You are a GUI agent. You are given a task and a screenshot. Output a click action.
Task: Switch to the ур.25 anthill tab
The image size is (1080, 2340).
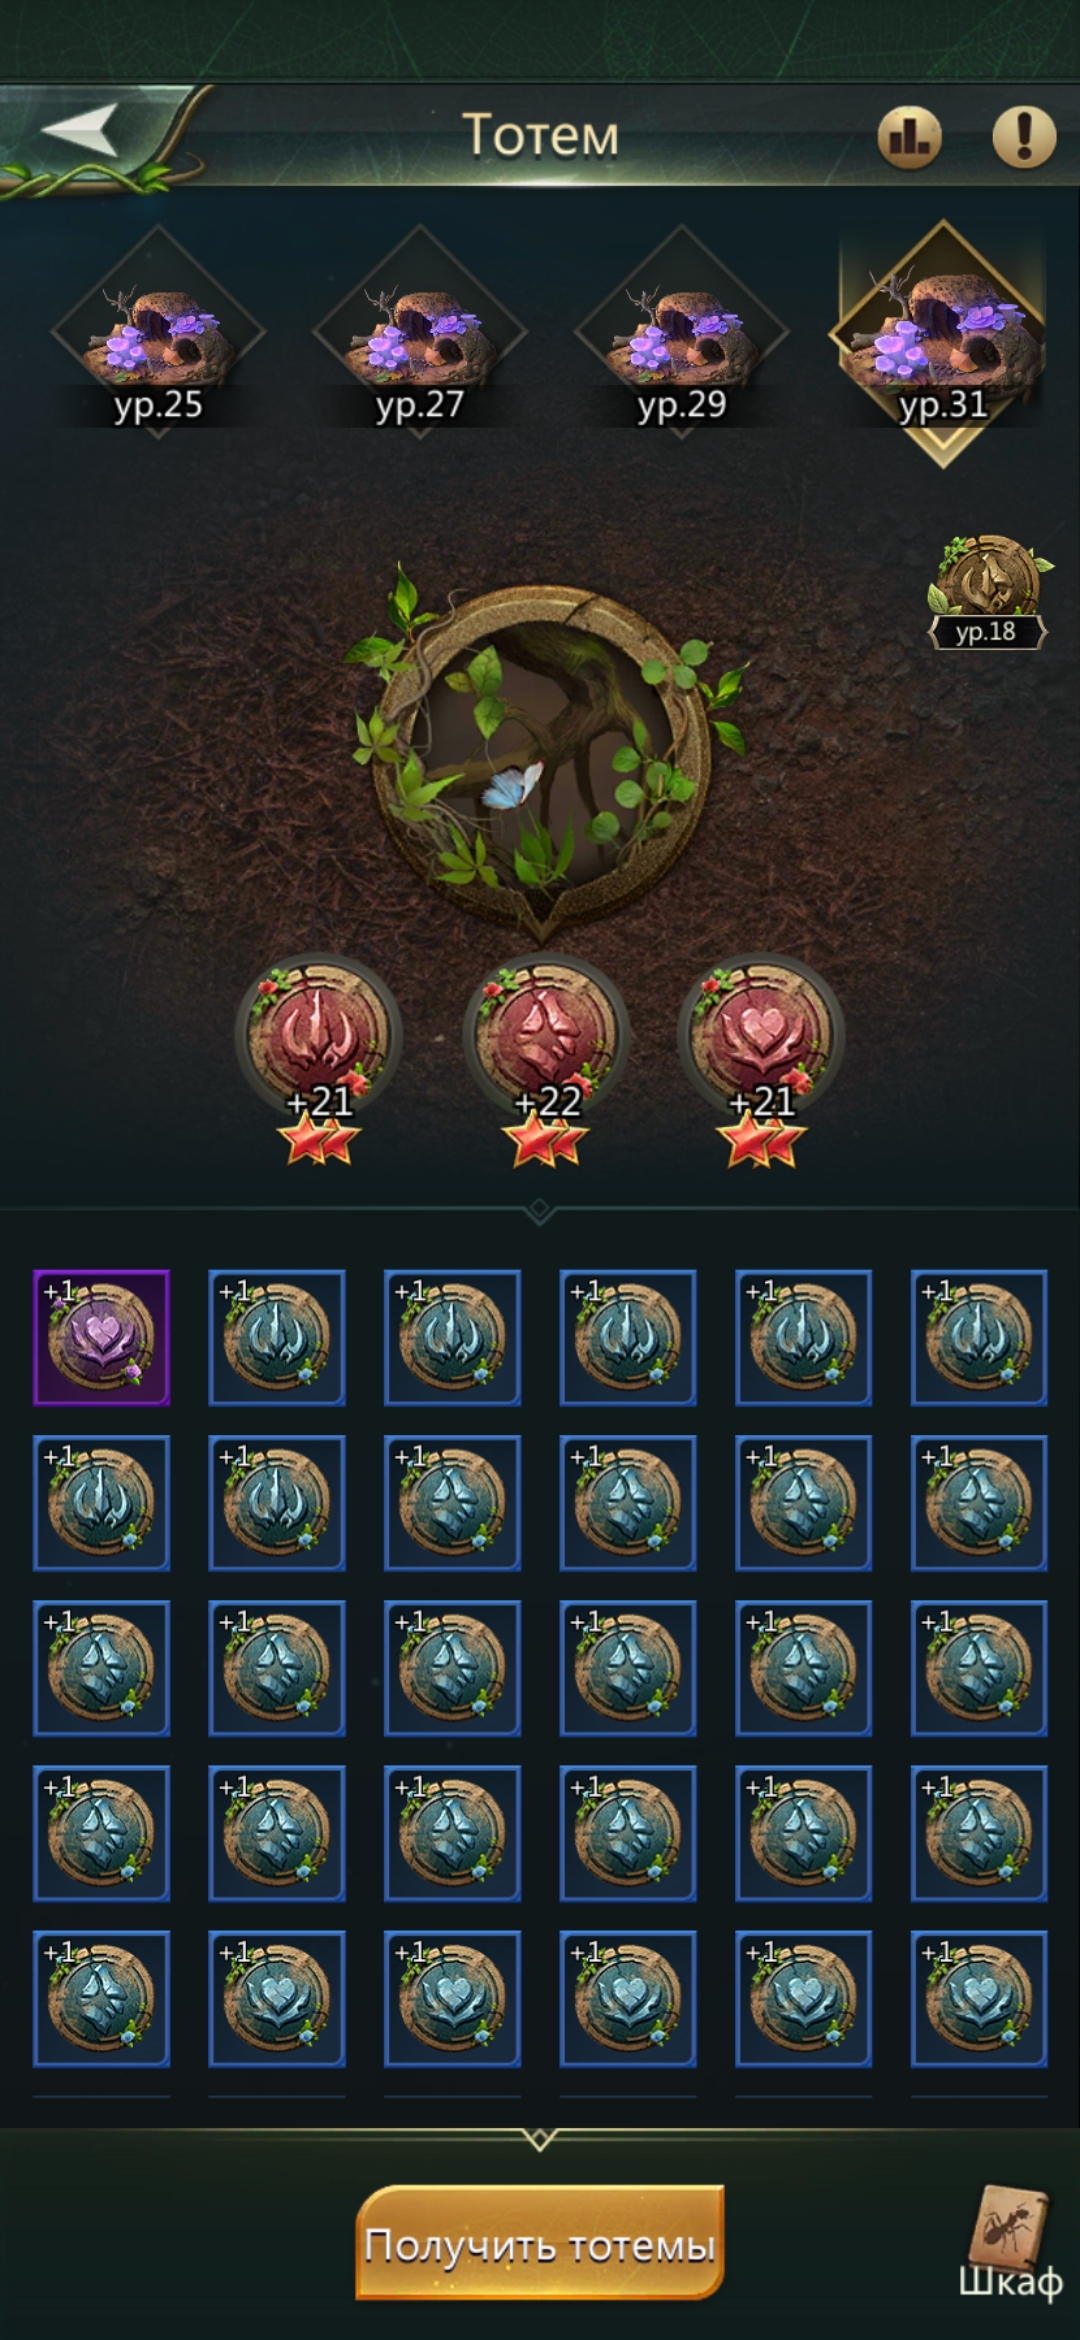(158, 332)
